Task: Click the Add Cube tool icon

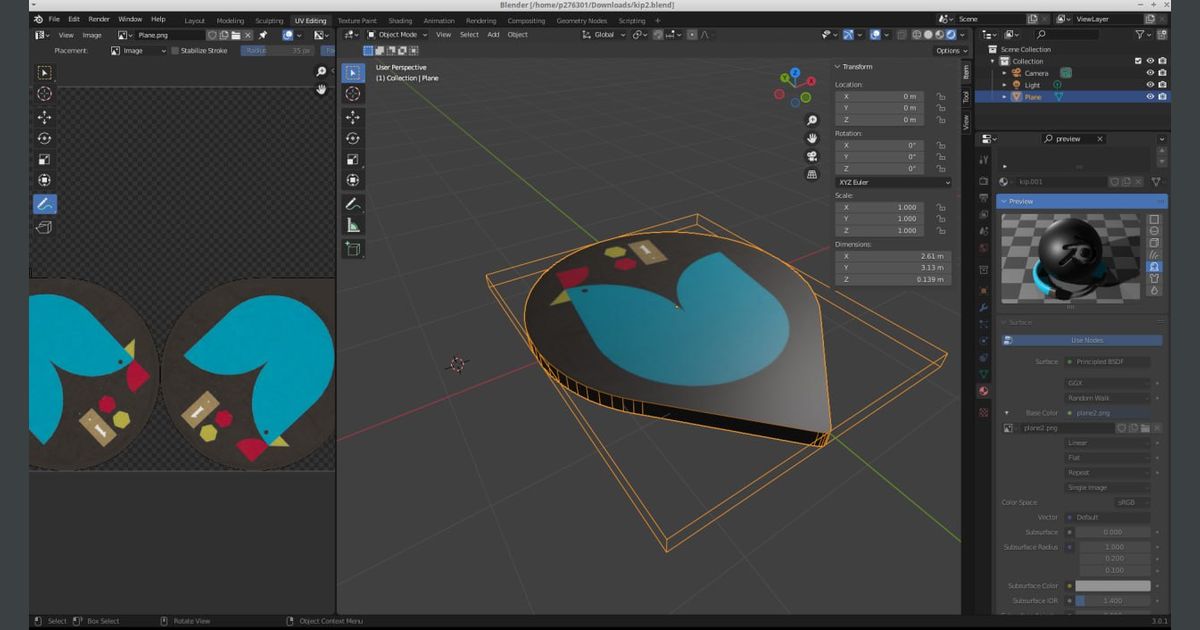Action: [353, 249]
